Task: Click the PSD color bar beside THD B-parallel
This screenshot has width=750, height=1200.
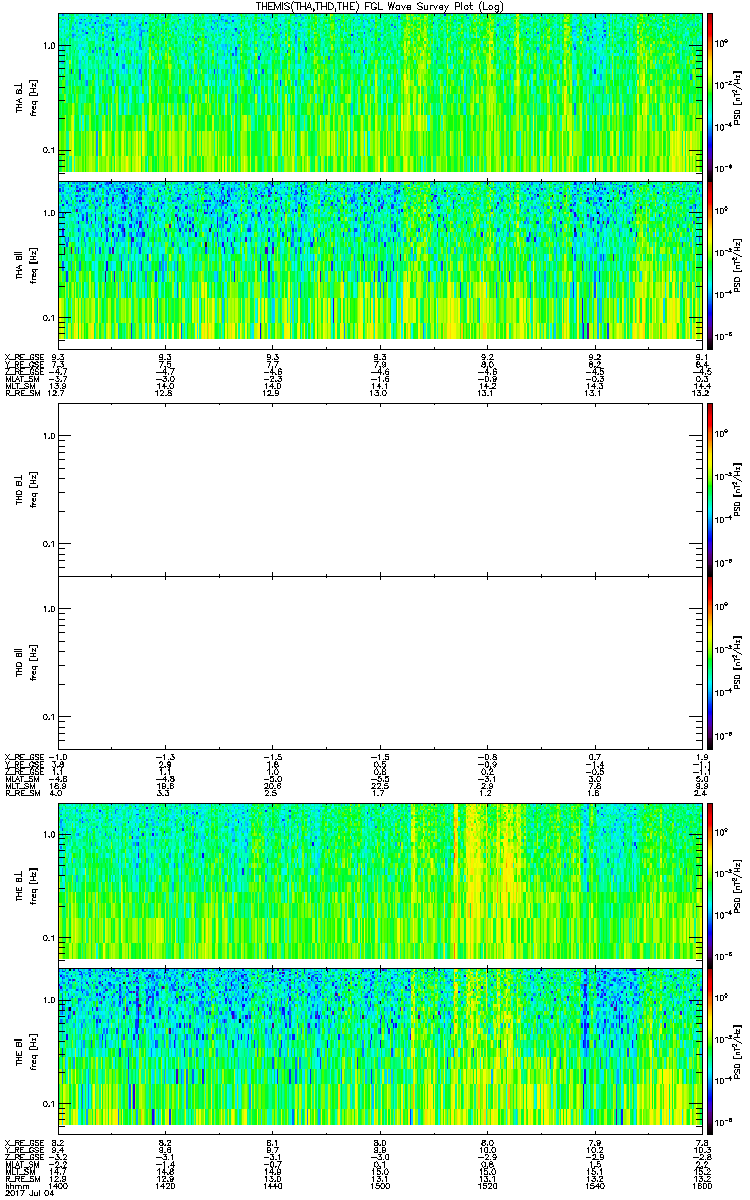Action: [709, 662]
